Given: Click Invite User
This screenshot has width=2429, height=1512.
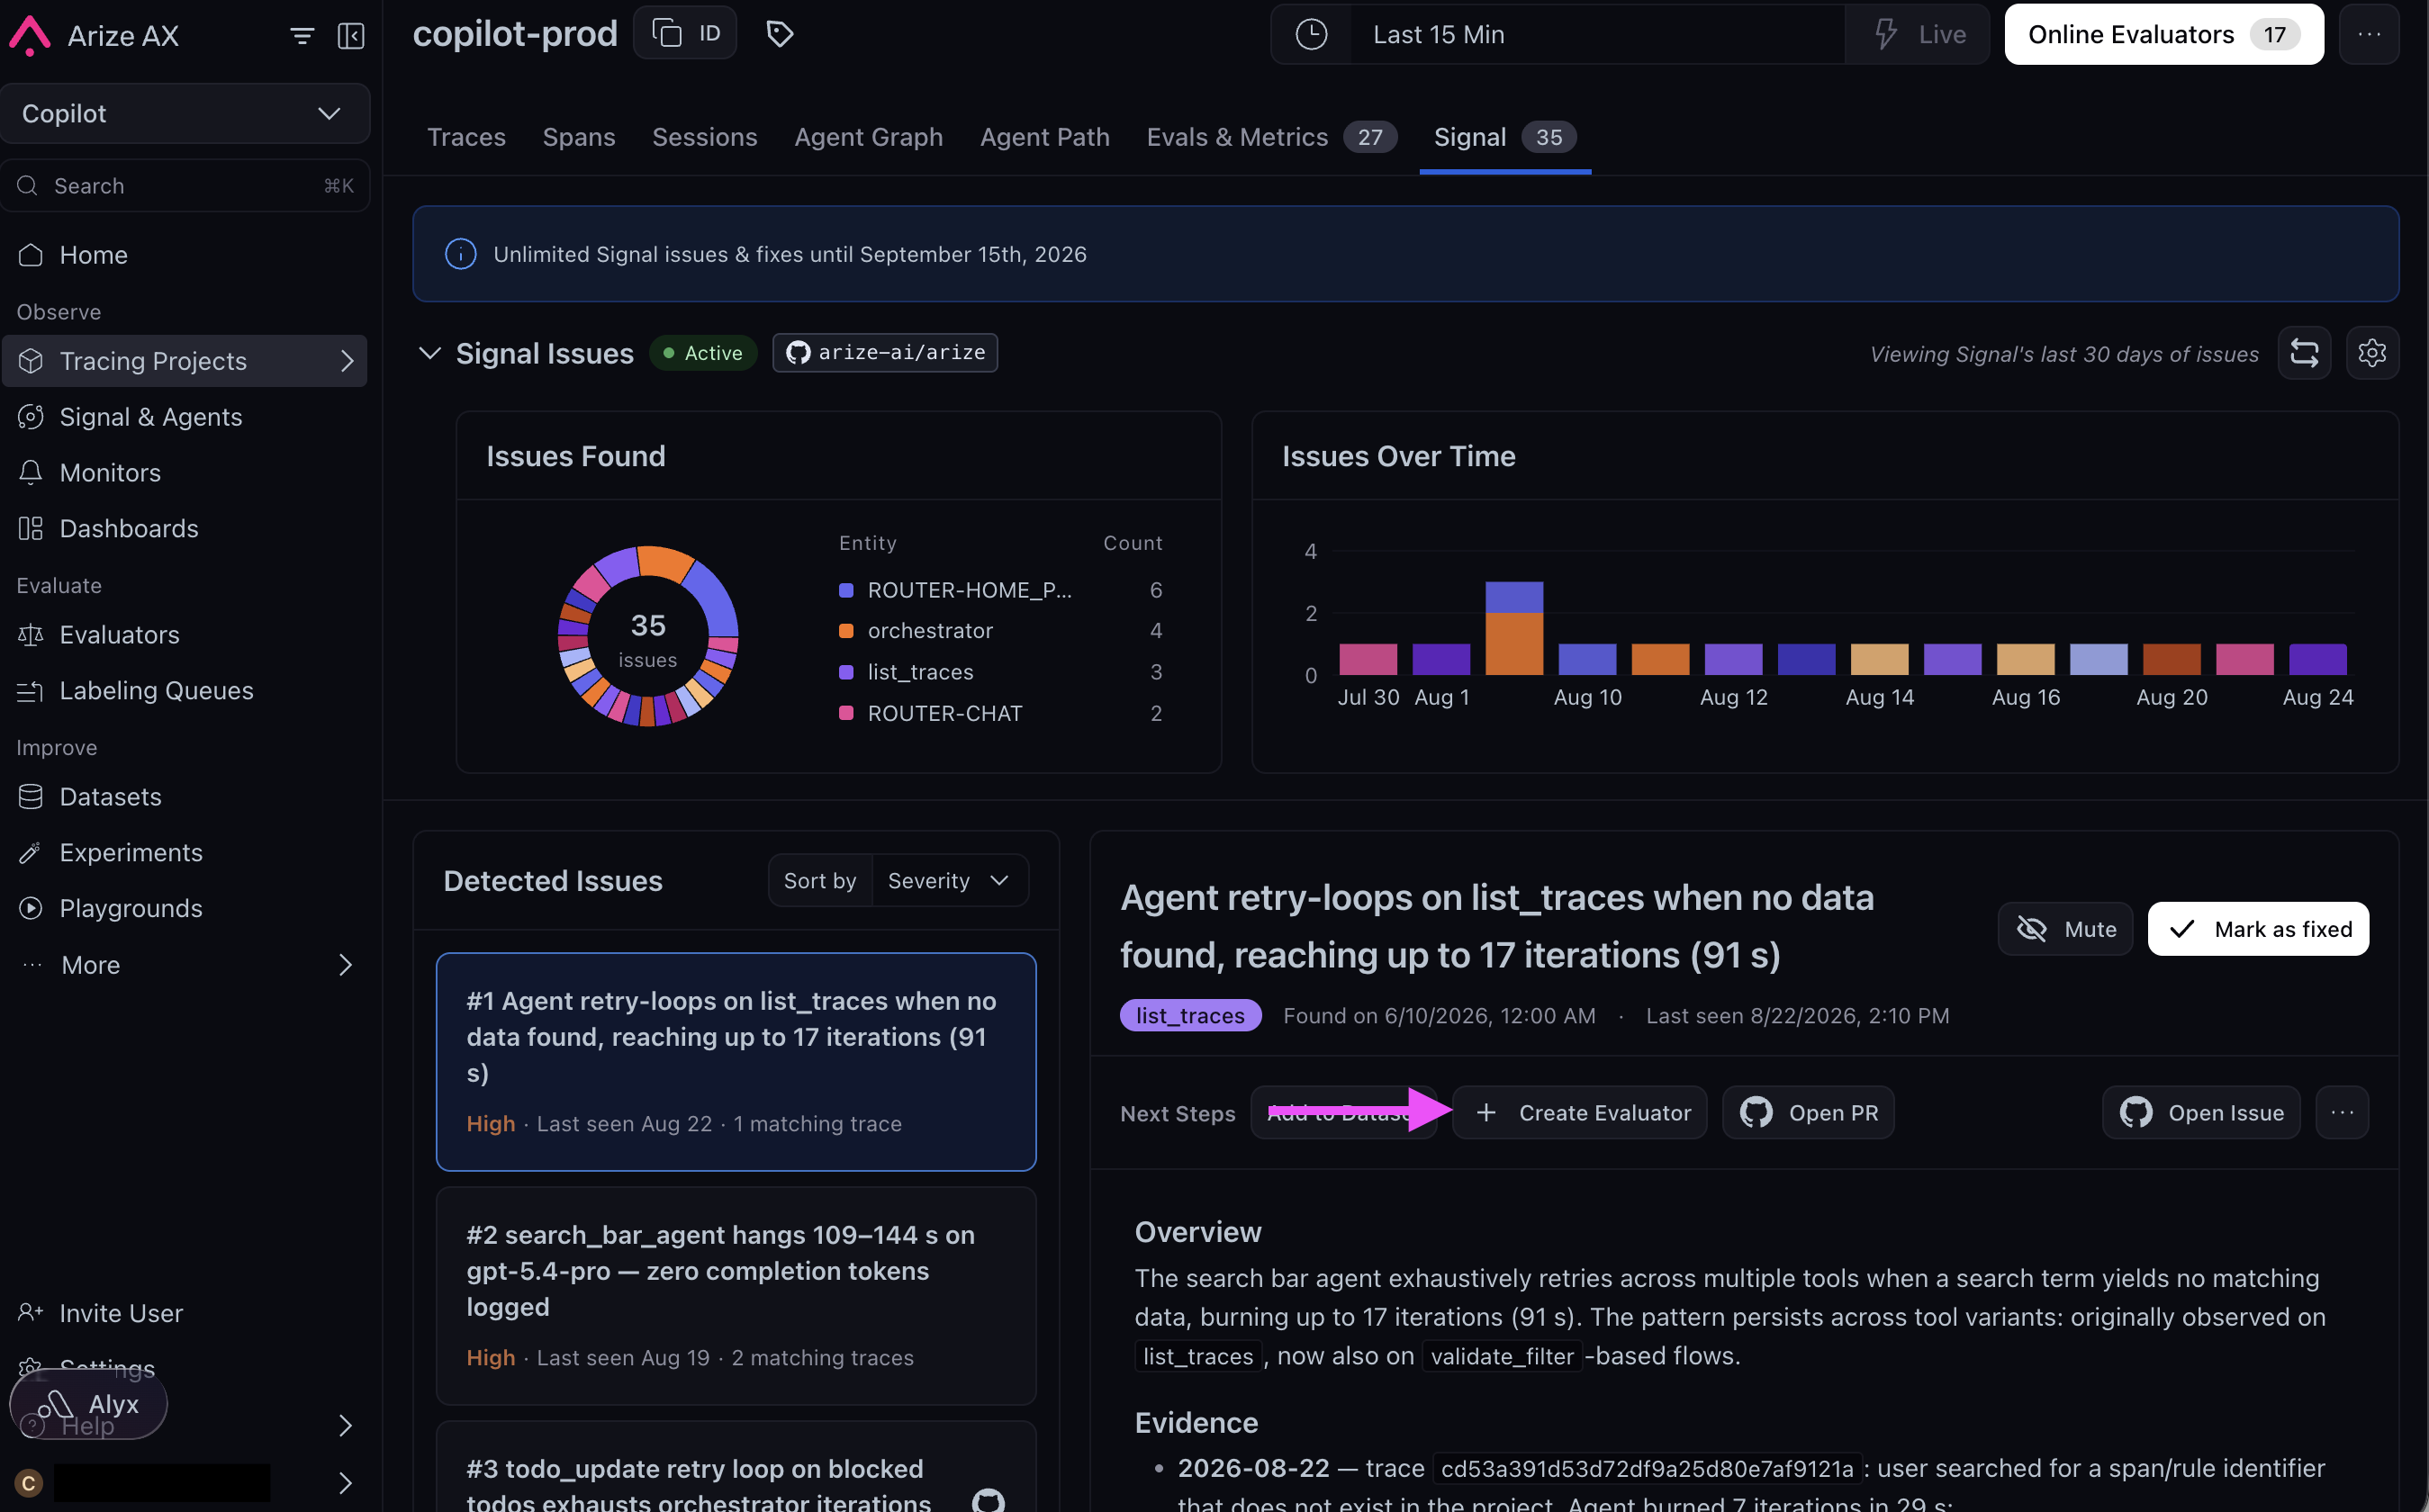Looking at the screenshot, I should 121,1313.
